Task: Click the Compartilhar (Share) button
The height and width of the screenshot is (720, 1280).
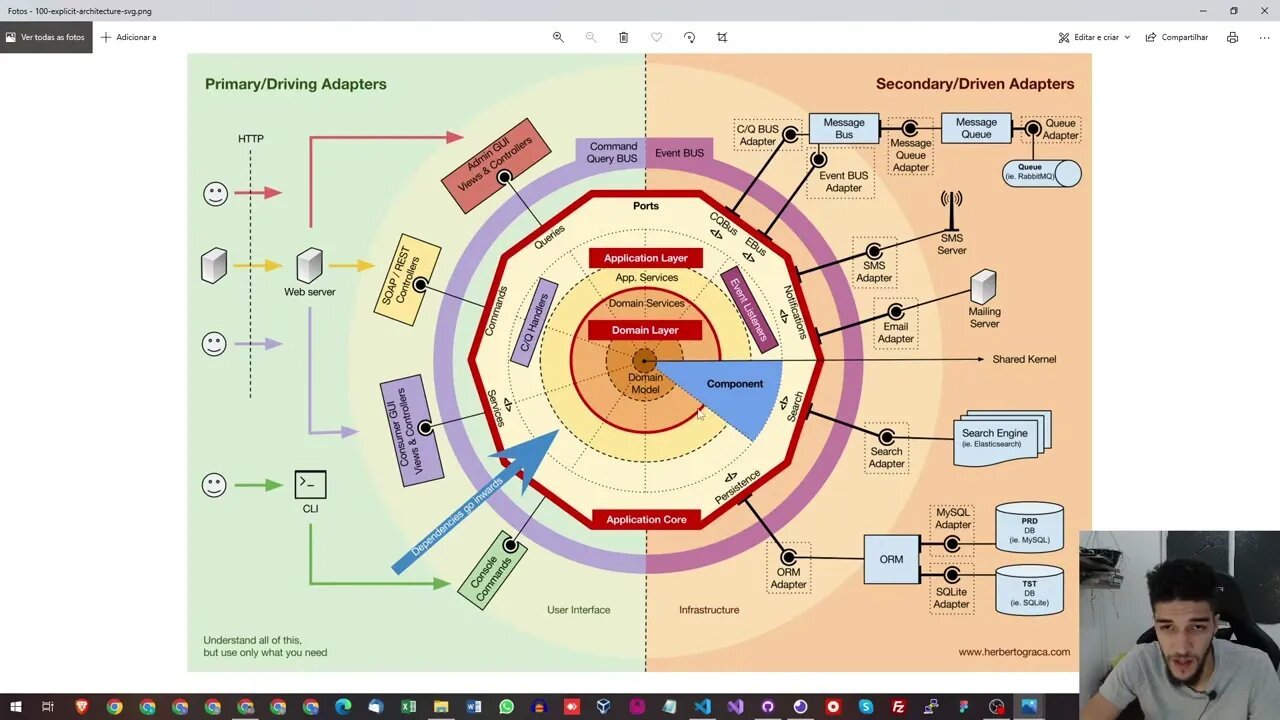Action: coord(1176,37)
